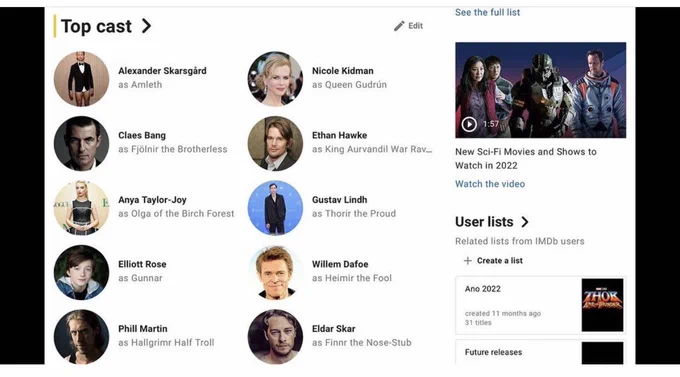
Task: Click the pencil Edit icon
Action: point(399,26)
